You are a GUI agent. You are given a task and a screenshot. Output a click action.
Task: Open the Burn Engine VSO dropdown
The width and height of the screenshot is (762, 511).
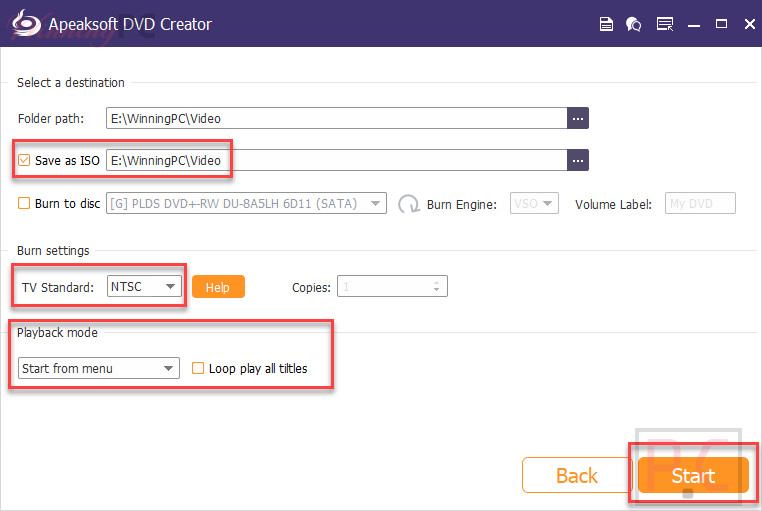(534, 203)
